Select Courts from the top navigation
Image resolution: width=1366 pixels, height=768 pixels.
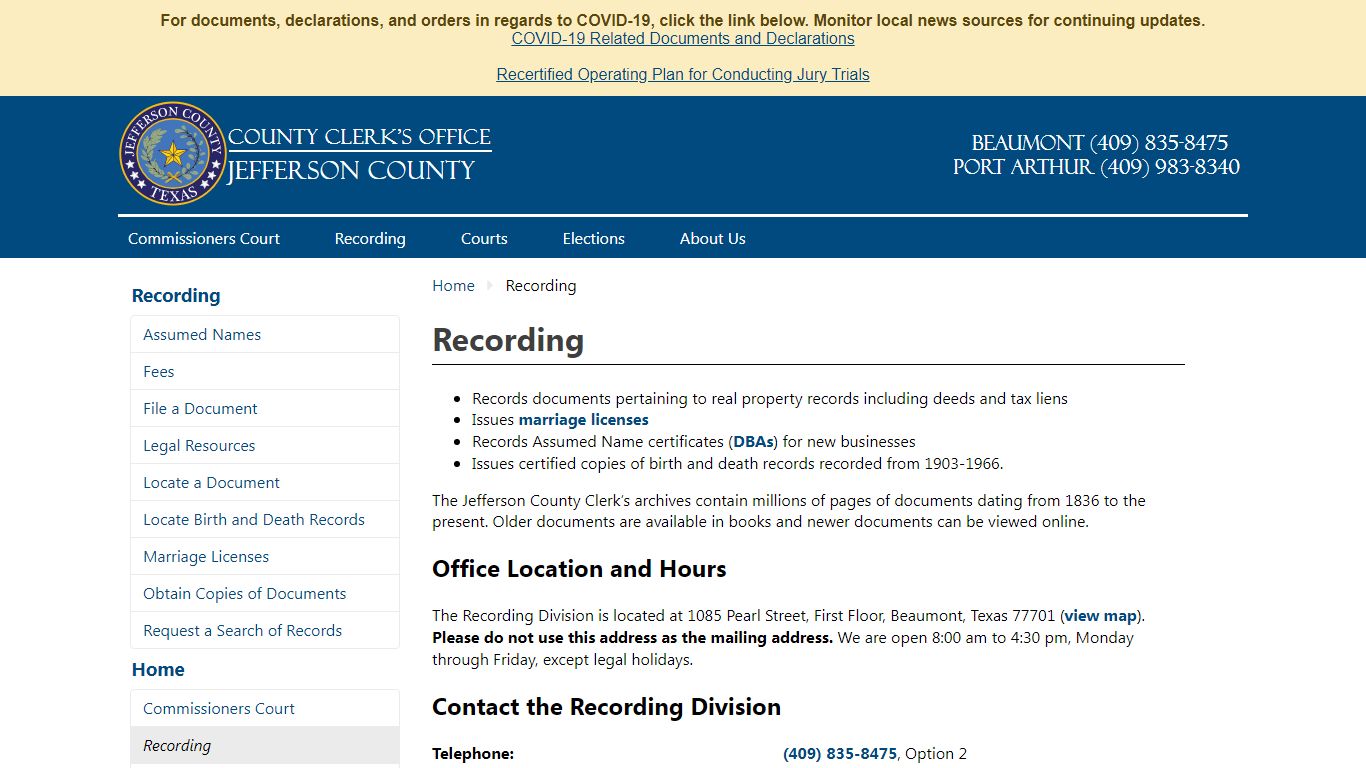pyautogui.click(x=484, y=238)
